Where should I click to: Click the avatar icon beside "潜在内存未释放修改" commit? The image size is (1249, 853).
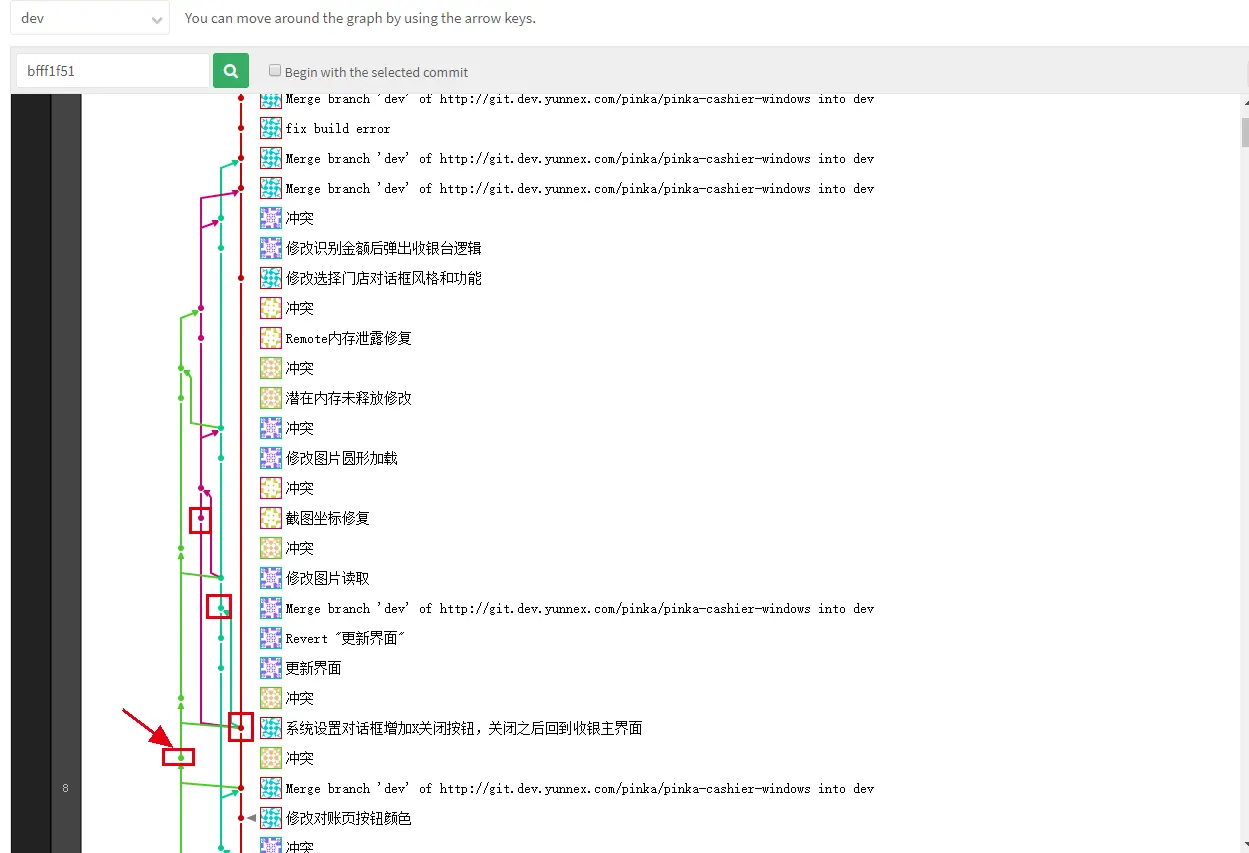click(270, 398)
